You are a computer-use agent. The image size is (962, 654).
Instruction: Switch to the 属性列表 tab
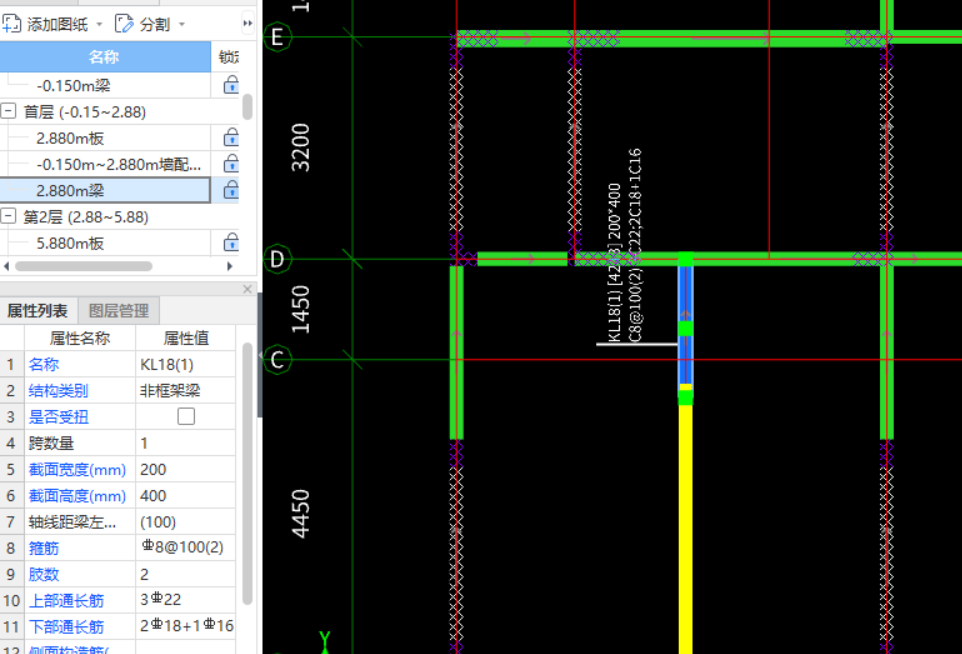click(38, 311)
